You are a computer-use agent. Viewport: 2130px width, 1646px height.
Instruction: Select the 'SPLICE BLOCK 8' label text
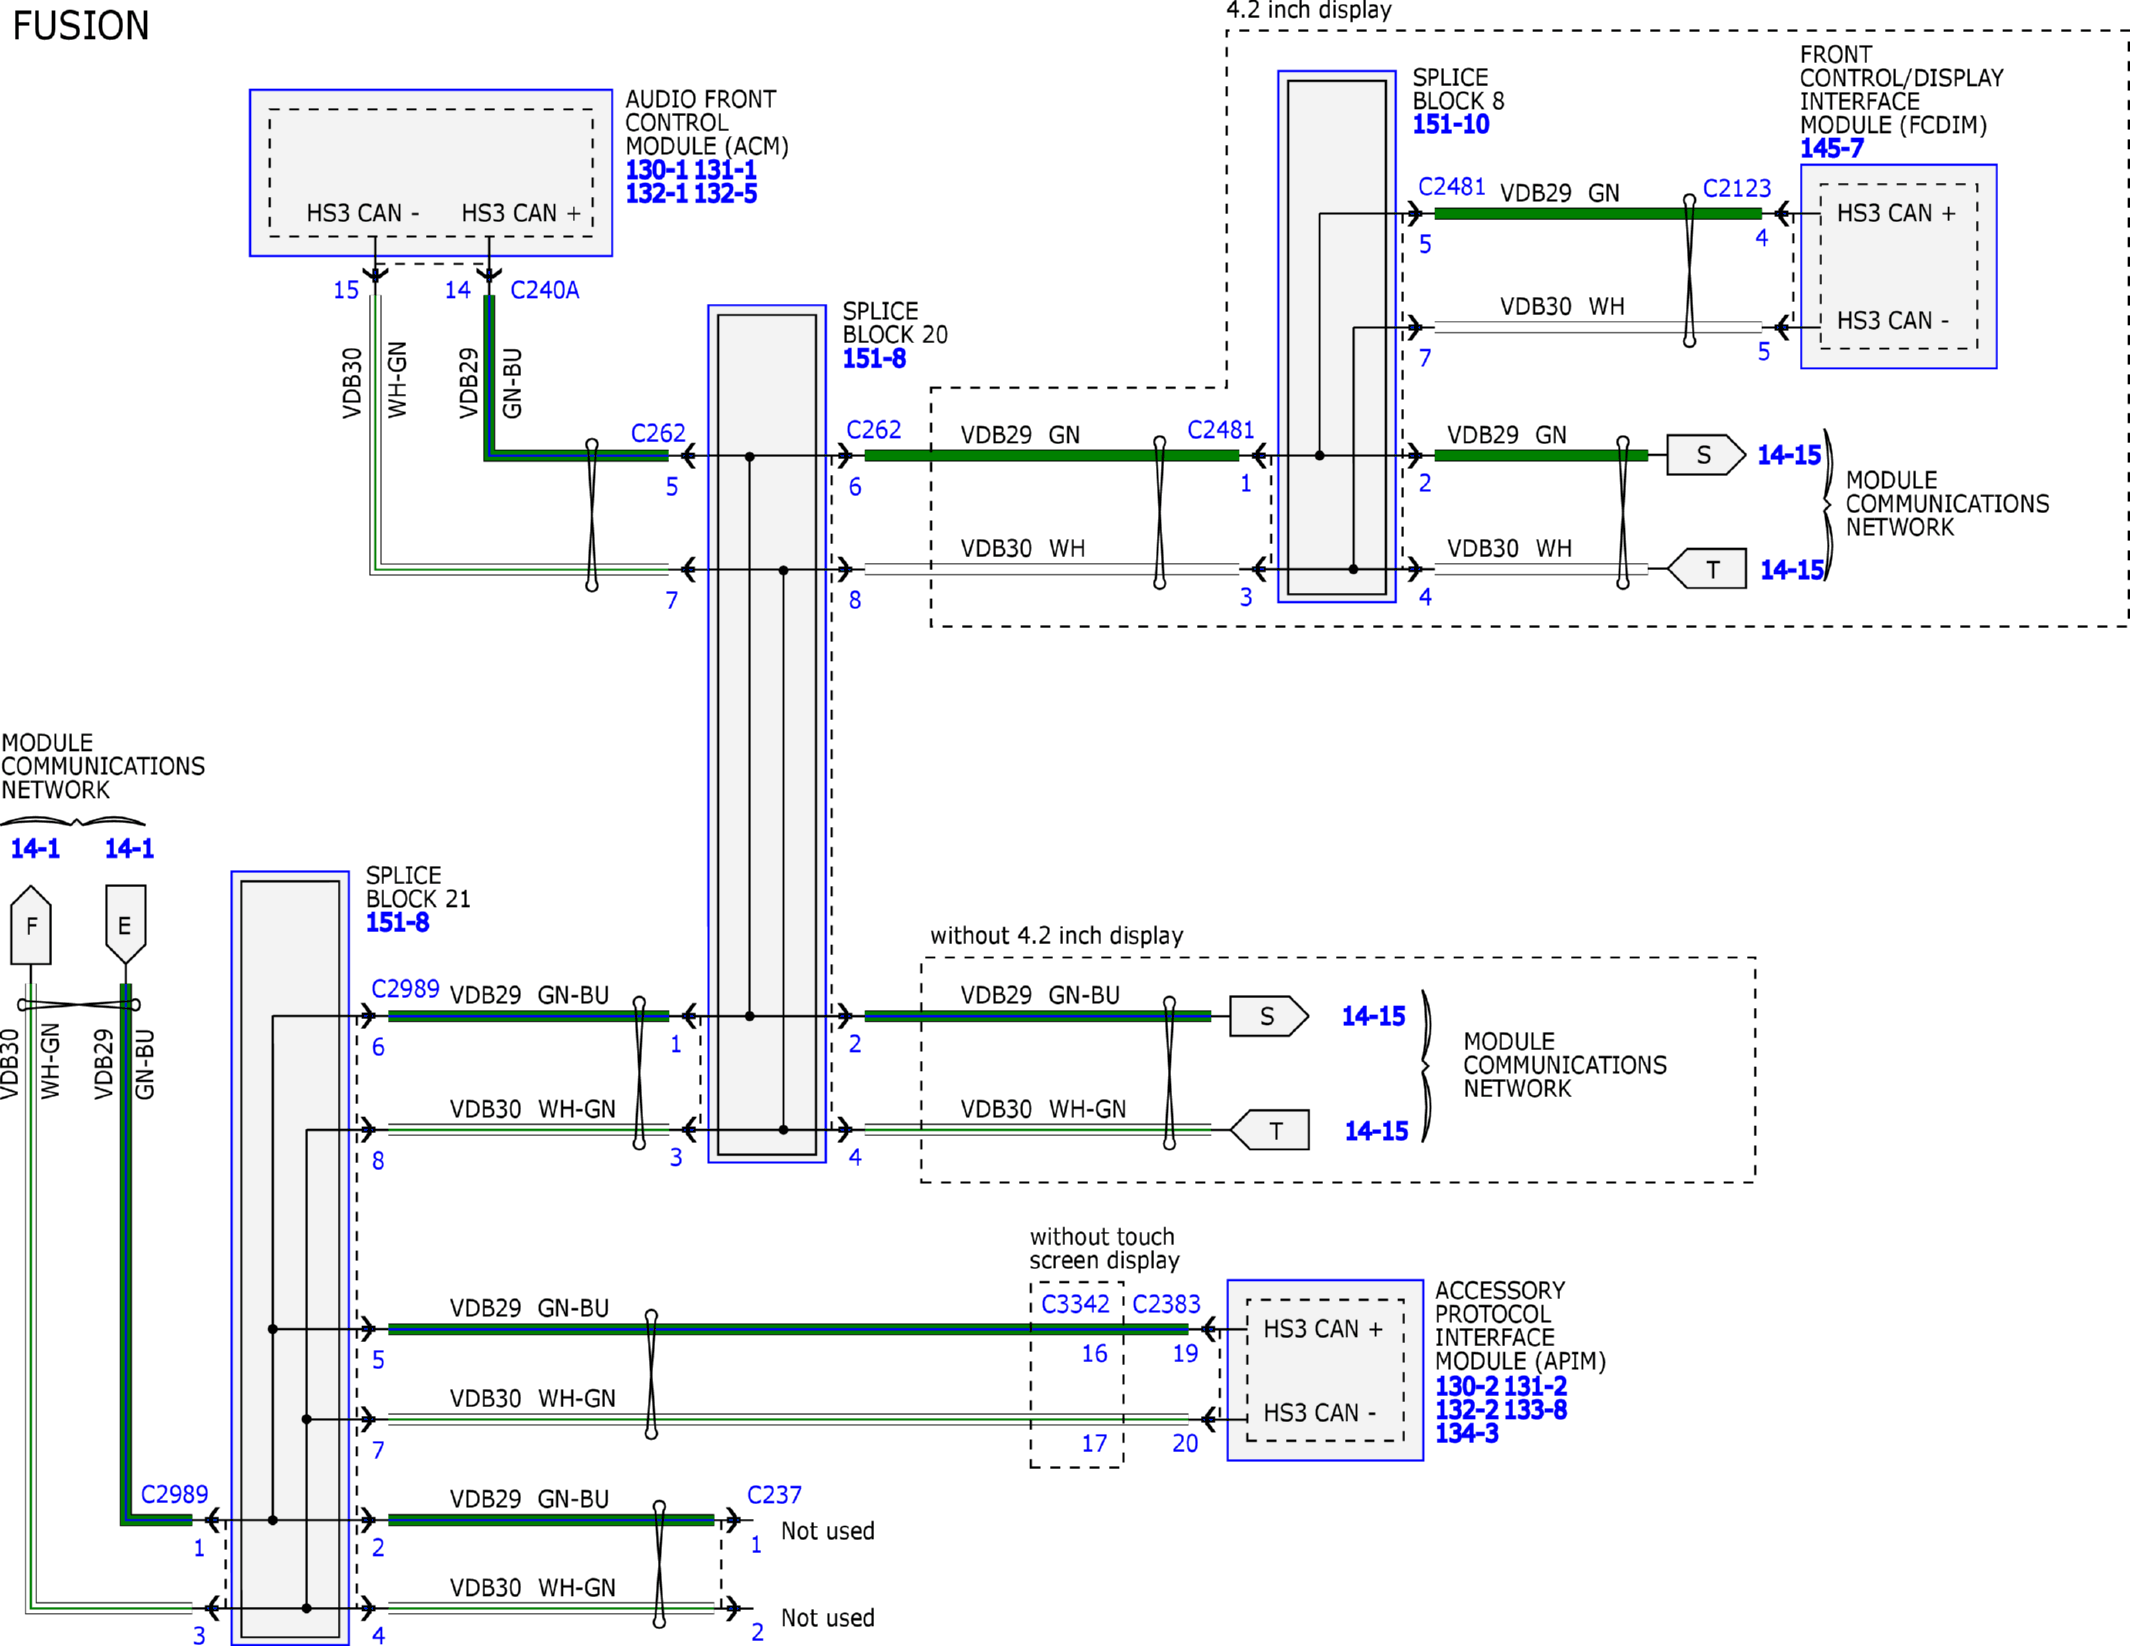click(x=1458, y=90)
